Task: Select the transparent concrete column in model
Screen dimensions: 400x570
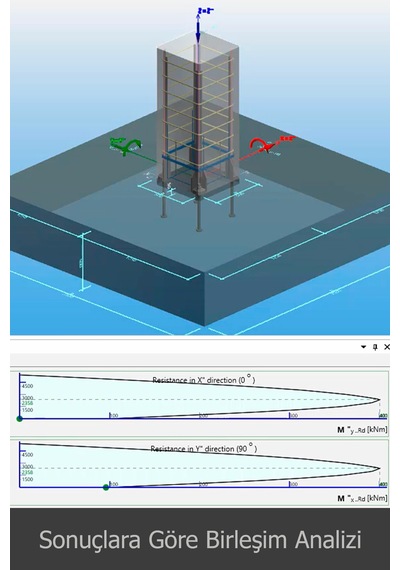Action: [198, 109]
